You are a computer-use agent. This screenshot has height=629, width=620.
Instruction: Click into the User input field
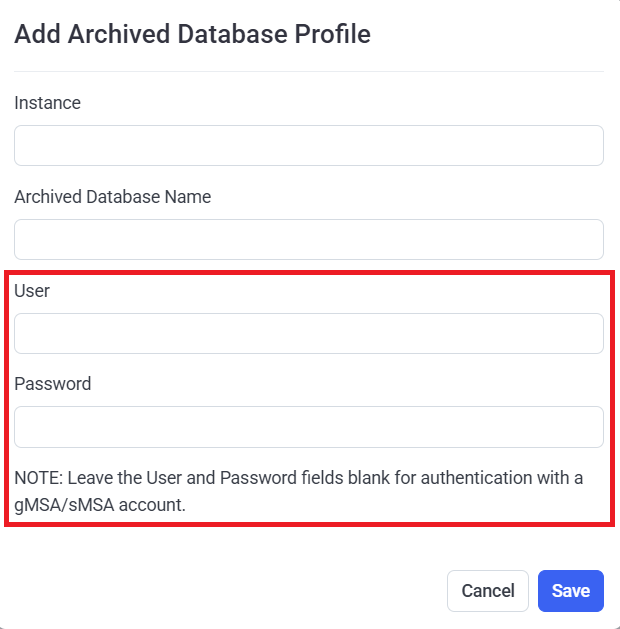point(308,333)
